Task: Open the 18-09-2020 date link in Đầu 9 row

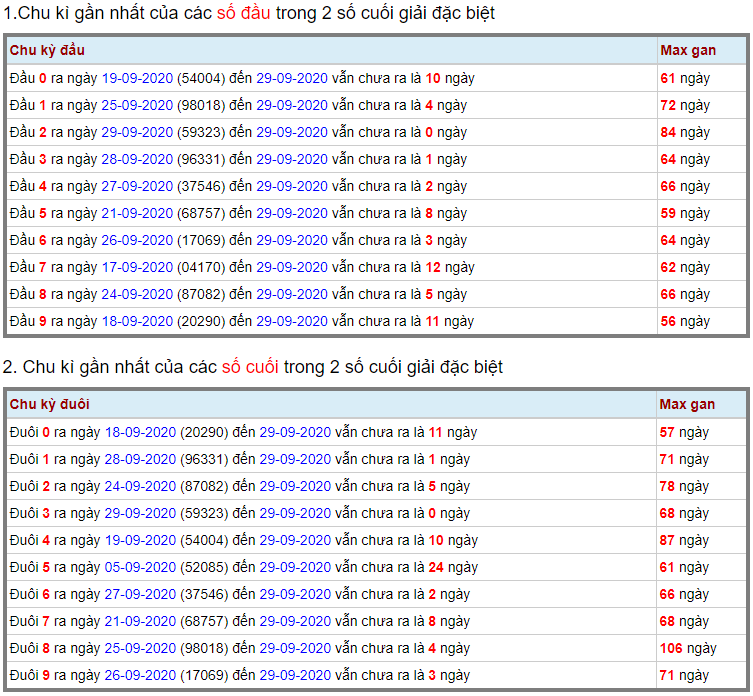Action: 137,321
